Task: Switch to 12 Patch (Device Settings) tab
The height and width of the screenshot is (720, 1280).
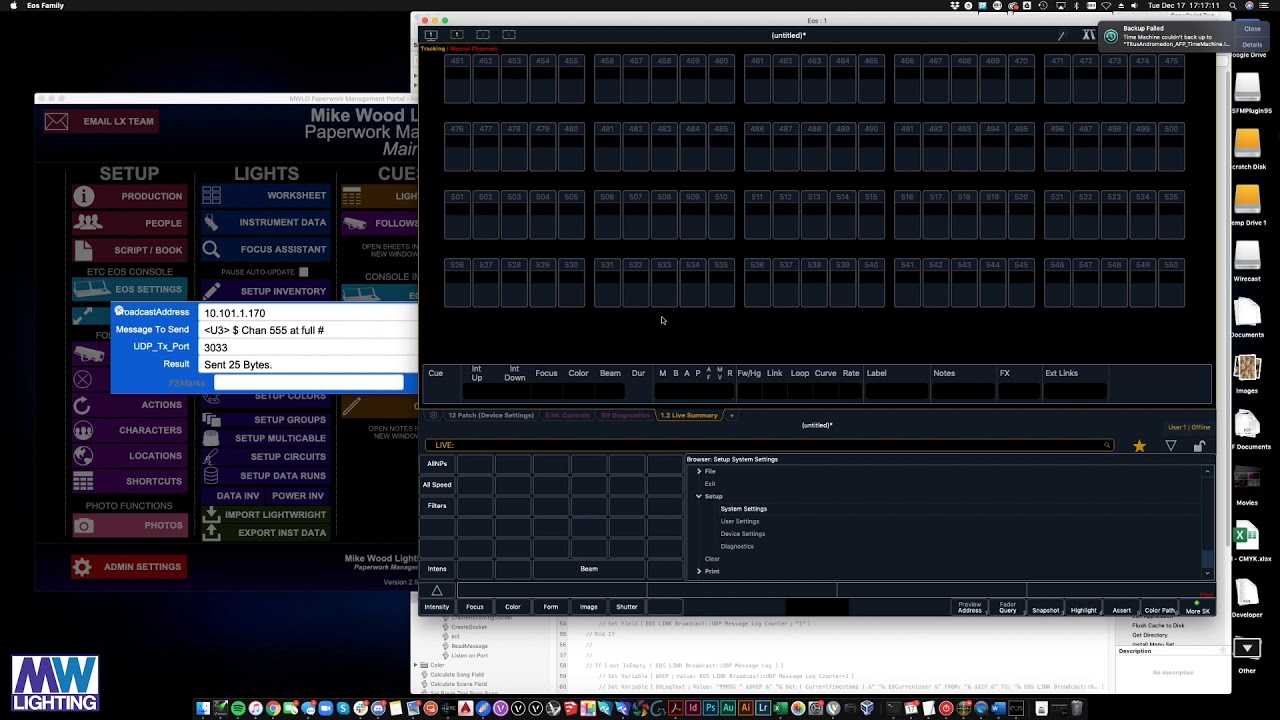Action: tap(491, 415)
